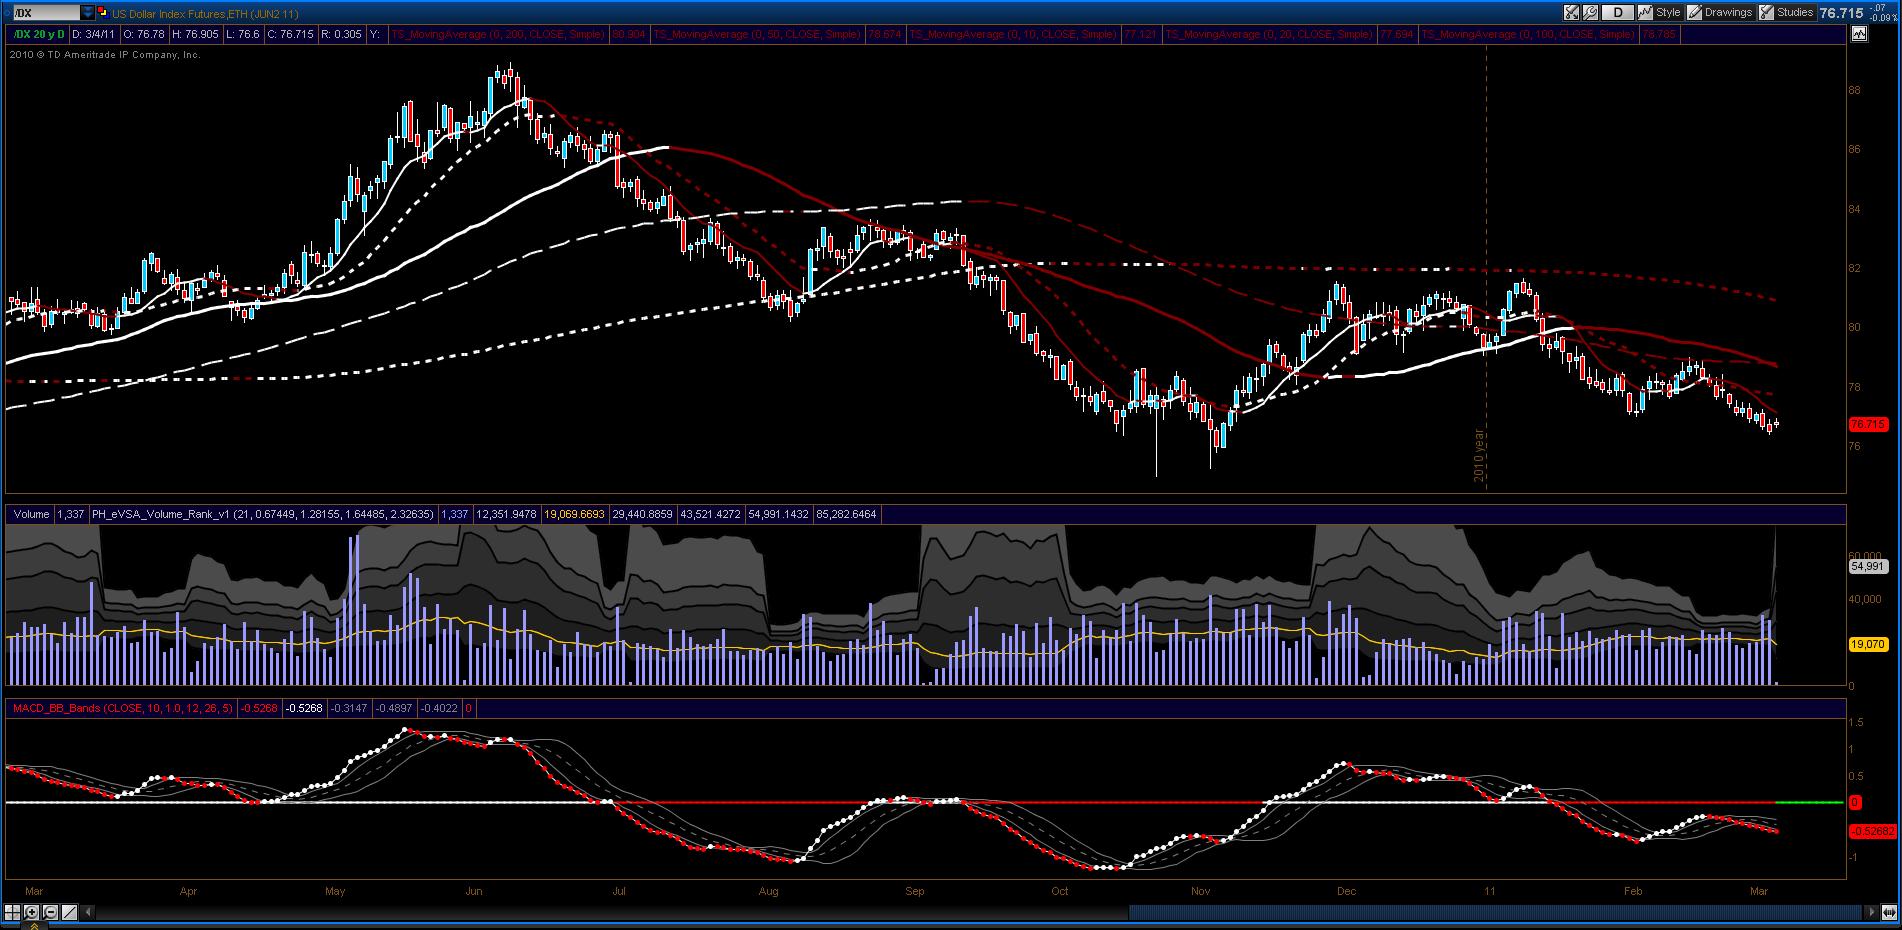Click the 19,069.6693 volume value
The height and width of the screenshot is (930, 1902).
pyautogui.click(x=574, y=514)
